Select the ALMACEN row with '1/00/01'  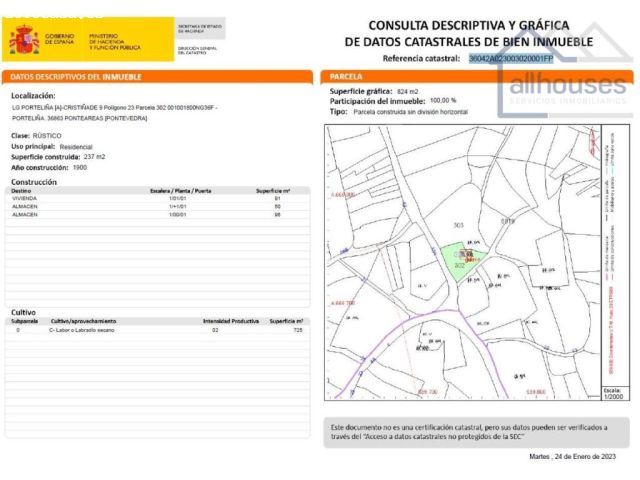157,215
